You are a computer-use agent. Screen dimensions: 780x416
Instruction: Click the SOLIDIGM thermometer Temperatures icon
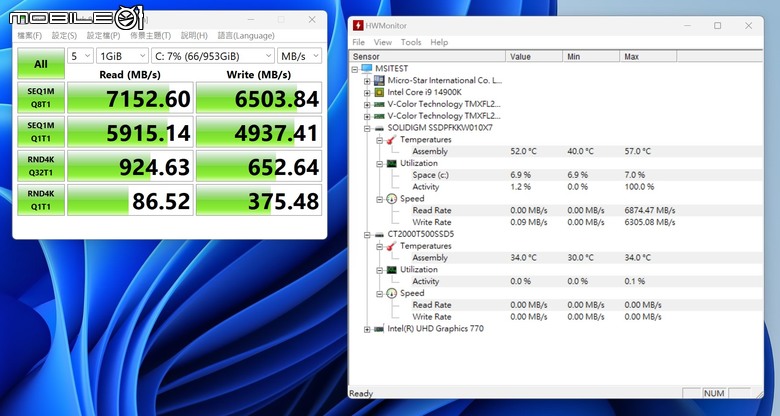tap(391, 139)
